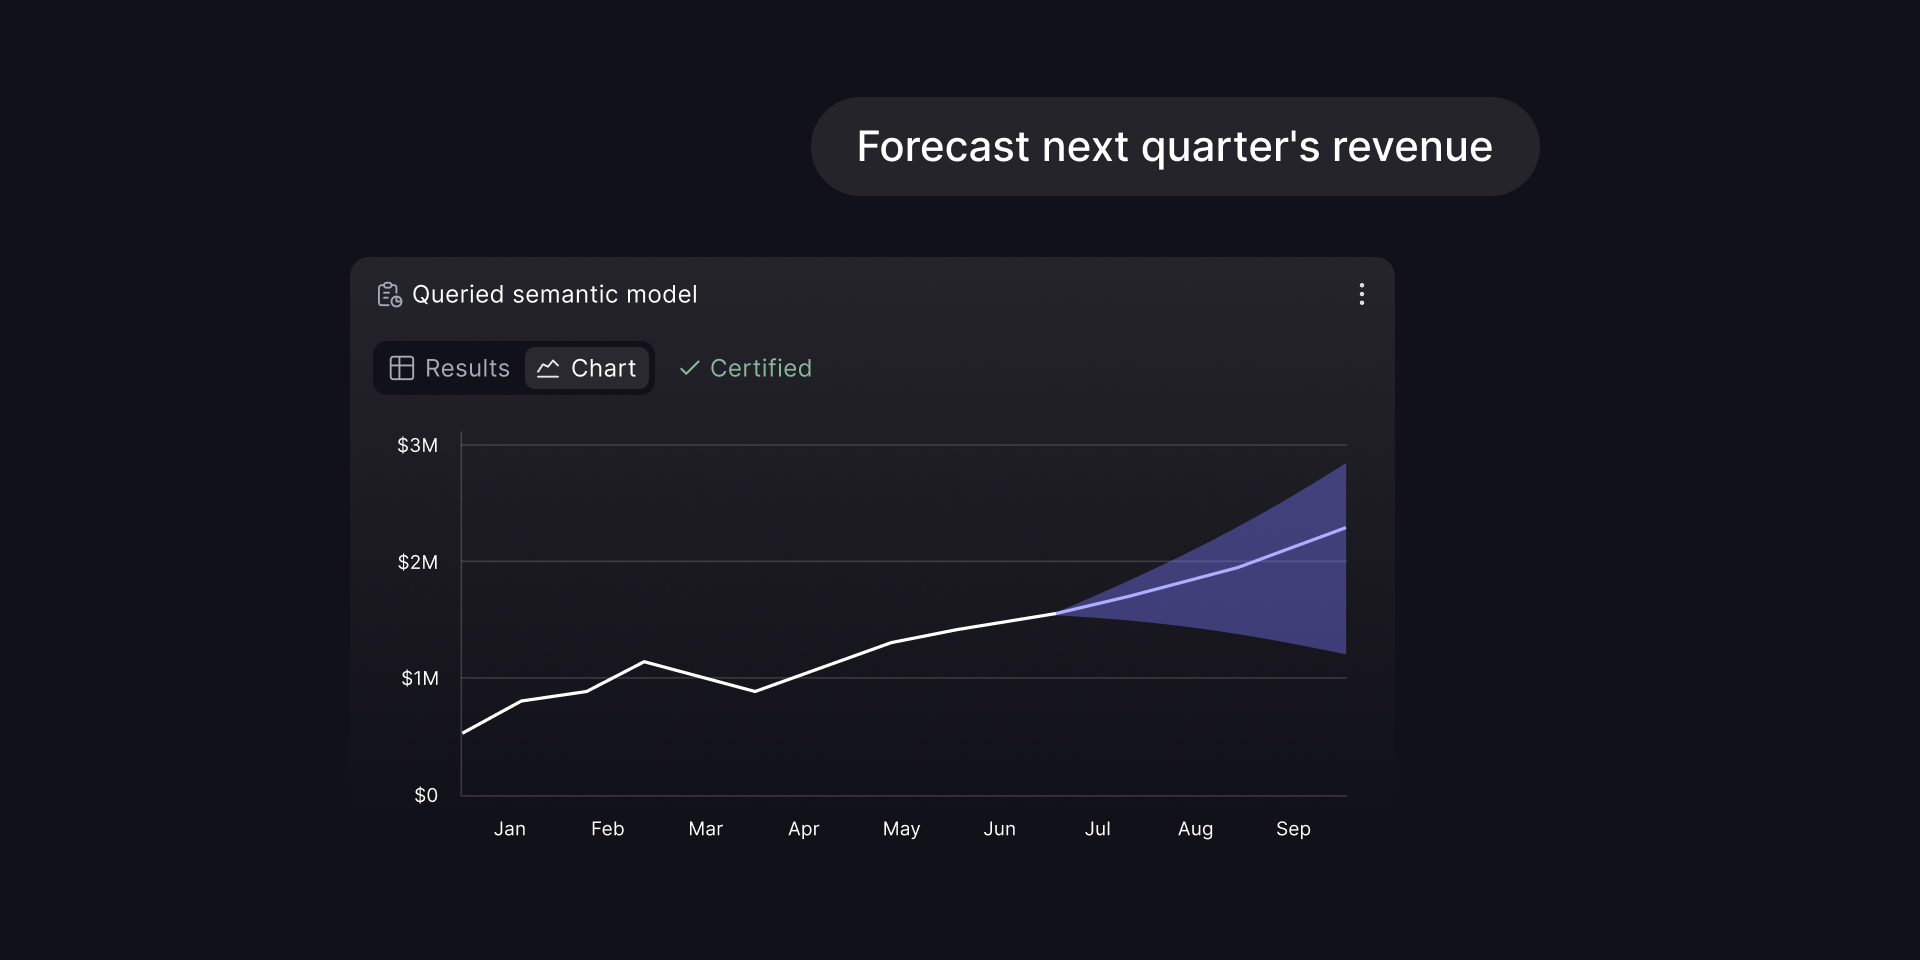1920x960 pixels.
Task: Select the 'Forecast next quarter's revenue' prompt bubble
Action: [x=1175, y=146]
